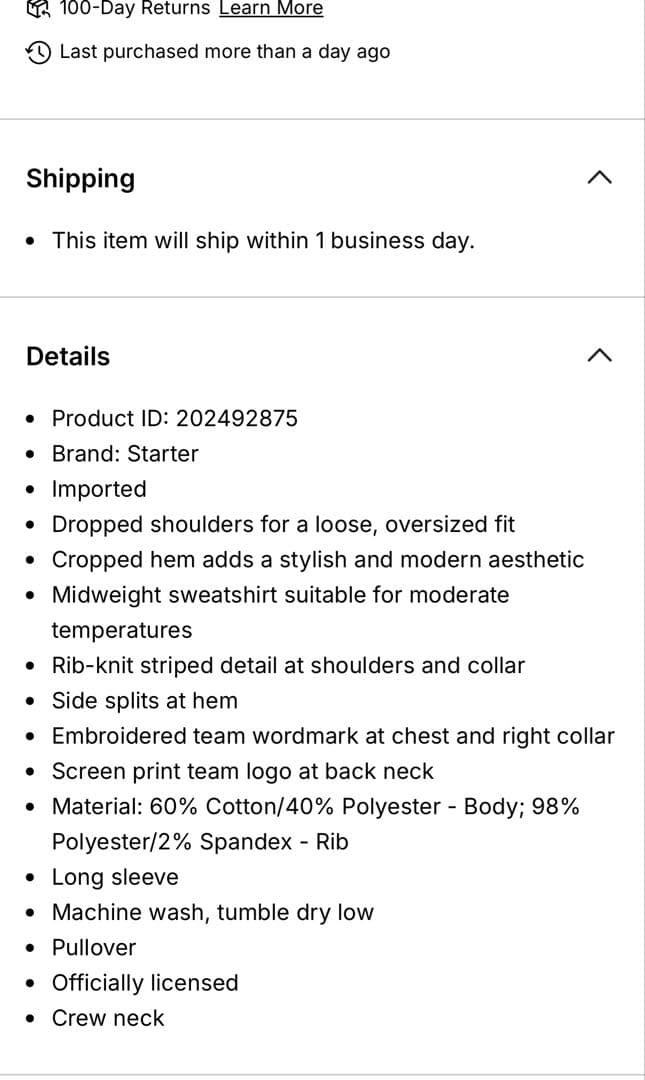The width and height of the screenshot is (645, 1080).
Task: Collapse the Details section chevron
Action: point(599,356)
